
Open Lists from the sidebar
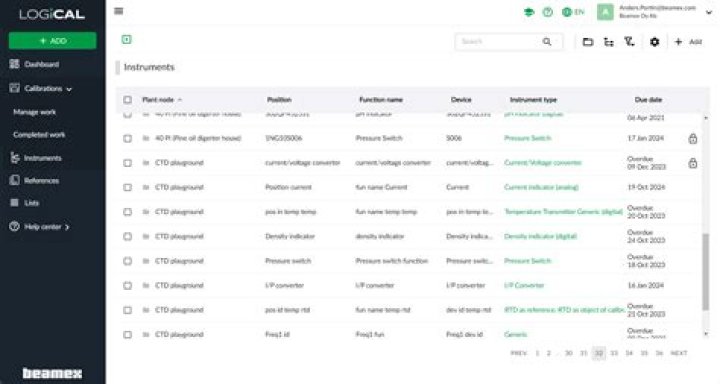[31, 203]
